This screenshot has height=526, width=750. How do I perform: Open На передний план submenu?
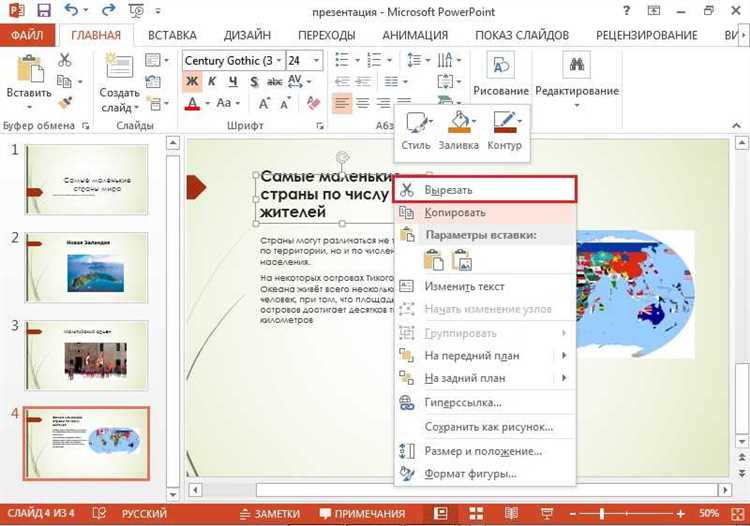click(485, 355)
